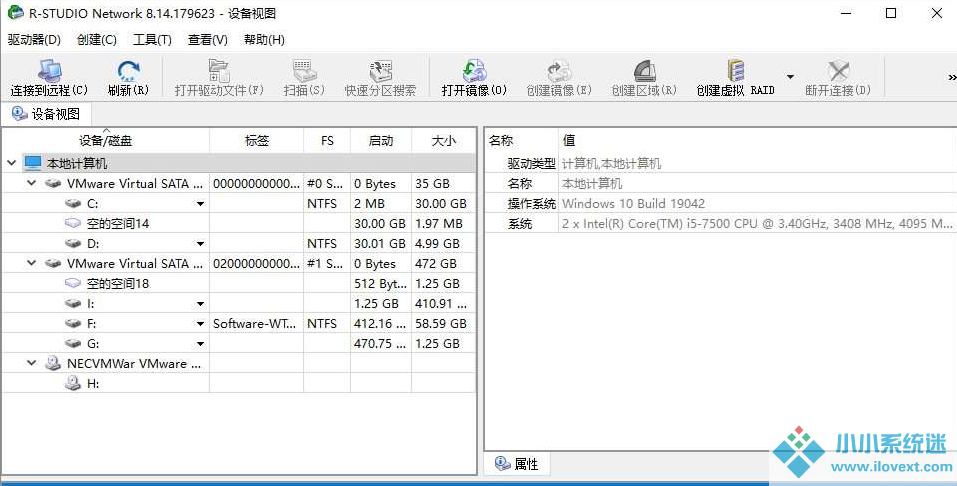Viewport: 957px width, 486px height.
Task: Click the second VMware SATA disk icon
Action: pos(53,264)
